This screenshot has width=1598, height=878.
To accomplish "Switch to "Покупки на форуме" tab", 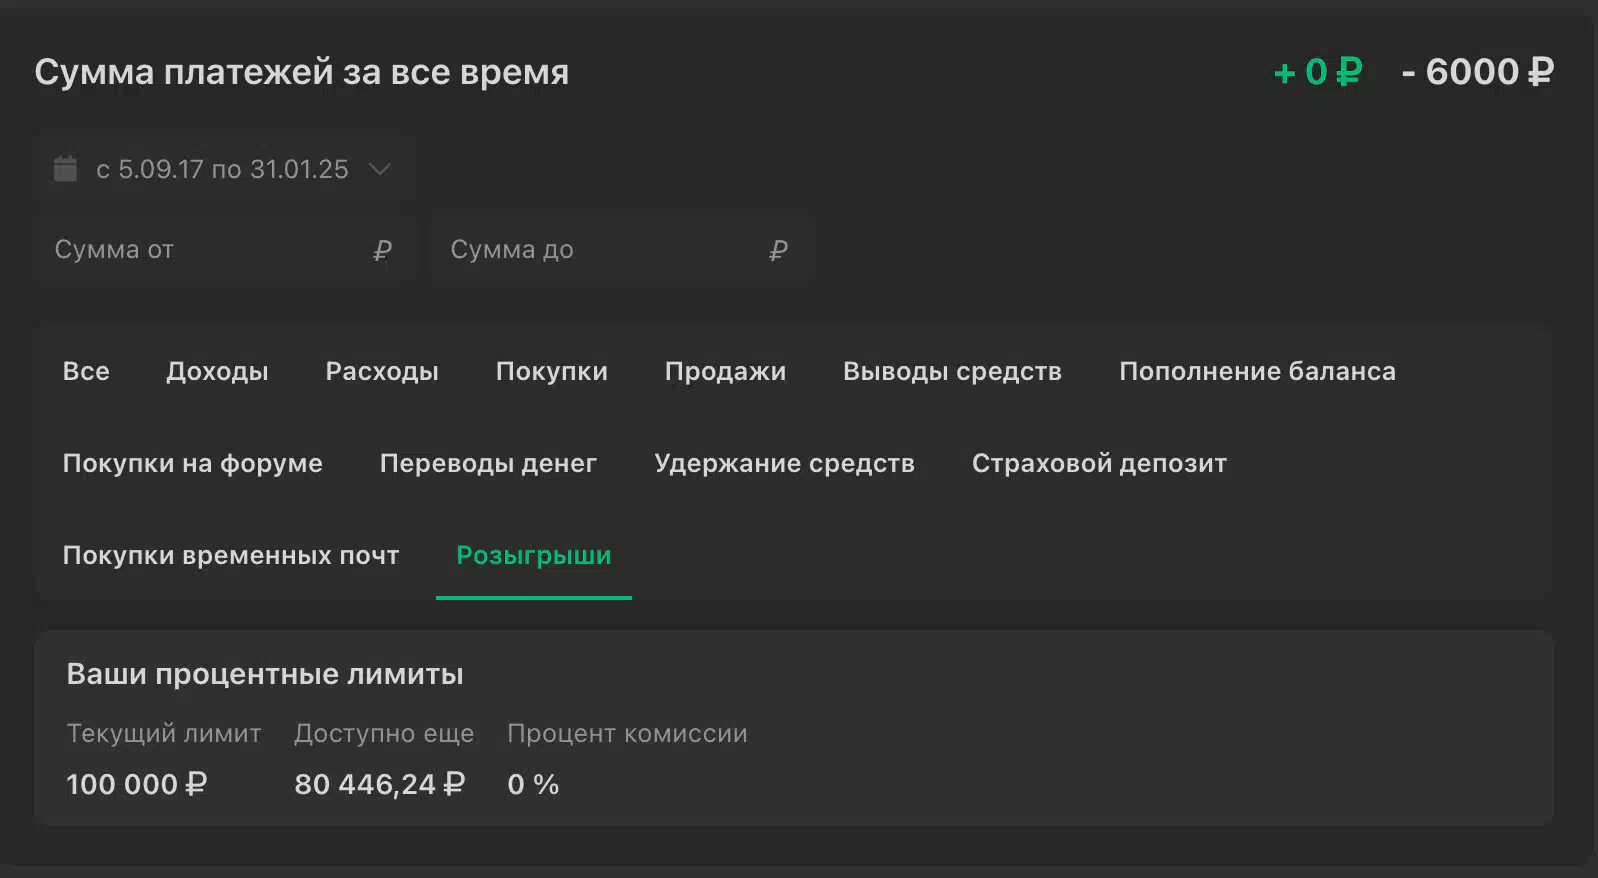I will pos(192,463).
